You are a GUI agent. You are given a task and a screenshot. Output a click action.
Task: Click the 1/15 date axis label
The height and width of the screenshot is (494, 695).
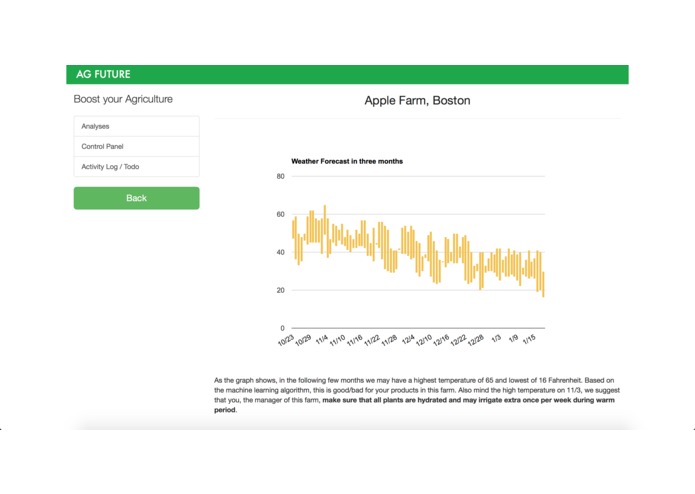[x=529, y=339]
